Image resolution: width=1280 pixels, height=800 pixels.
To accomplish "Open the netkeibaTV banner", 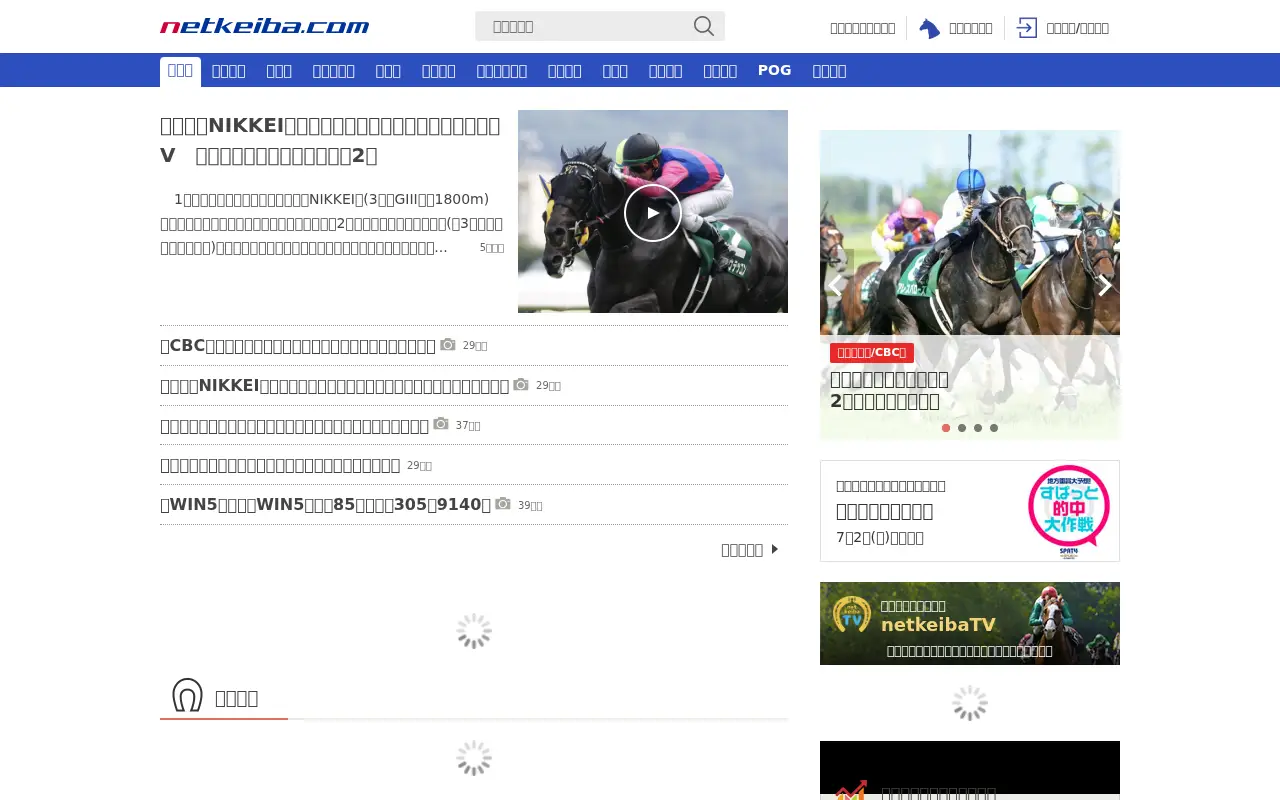I will [970, 623].
